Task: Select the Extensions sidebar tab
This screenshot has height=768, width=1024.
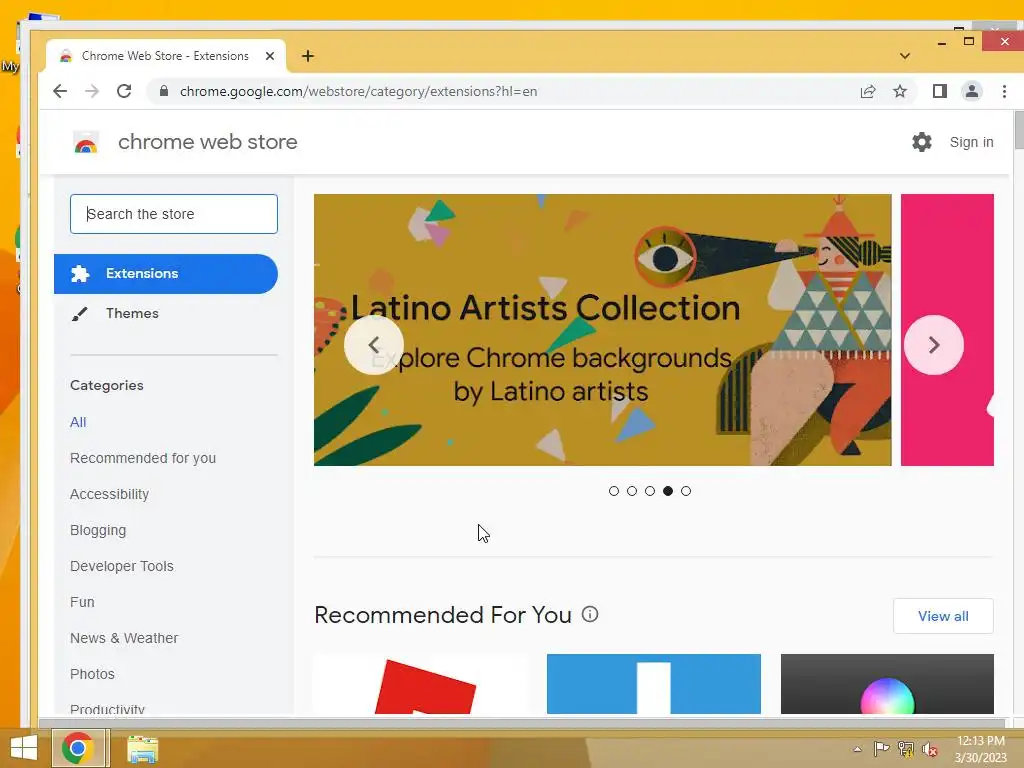Action: pos(166,274)
